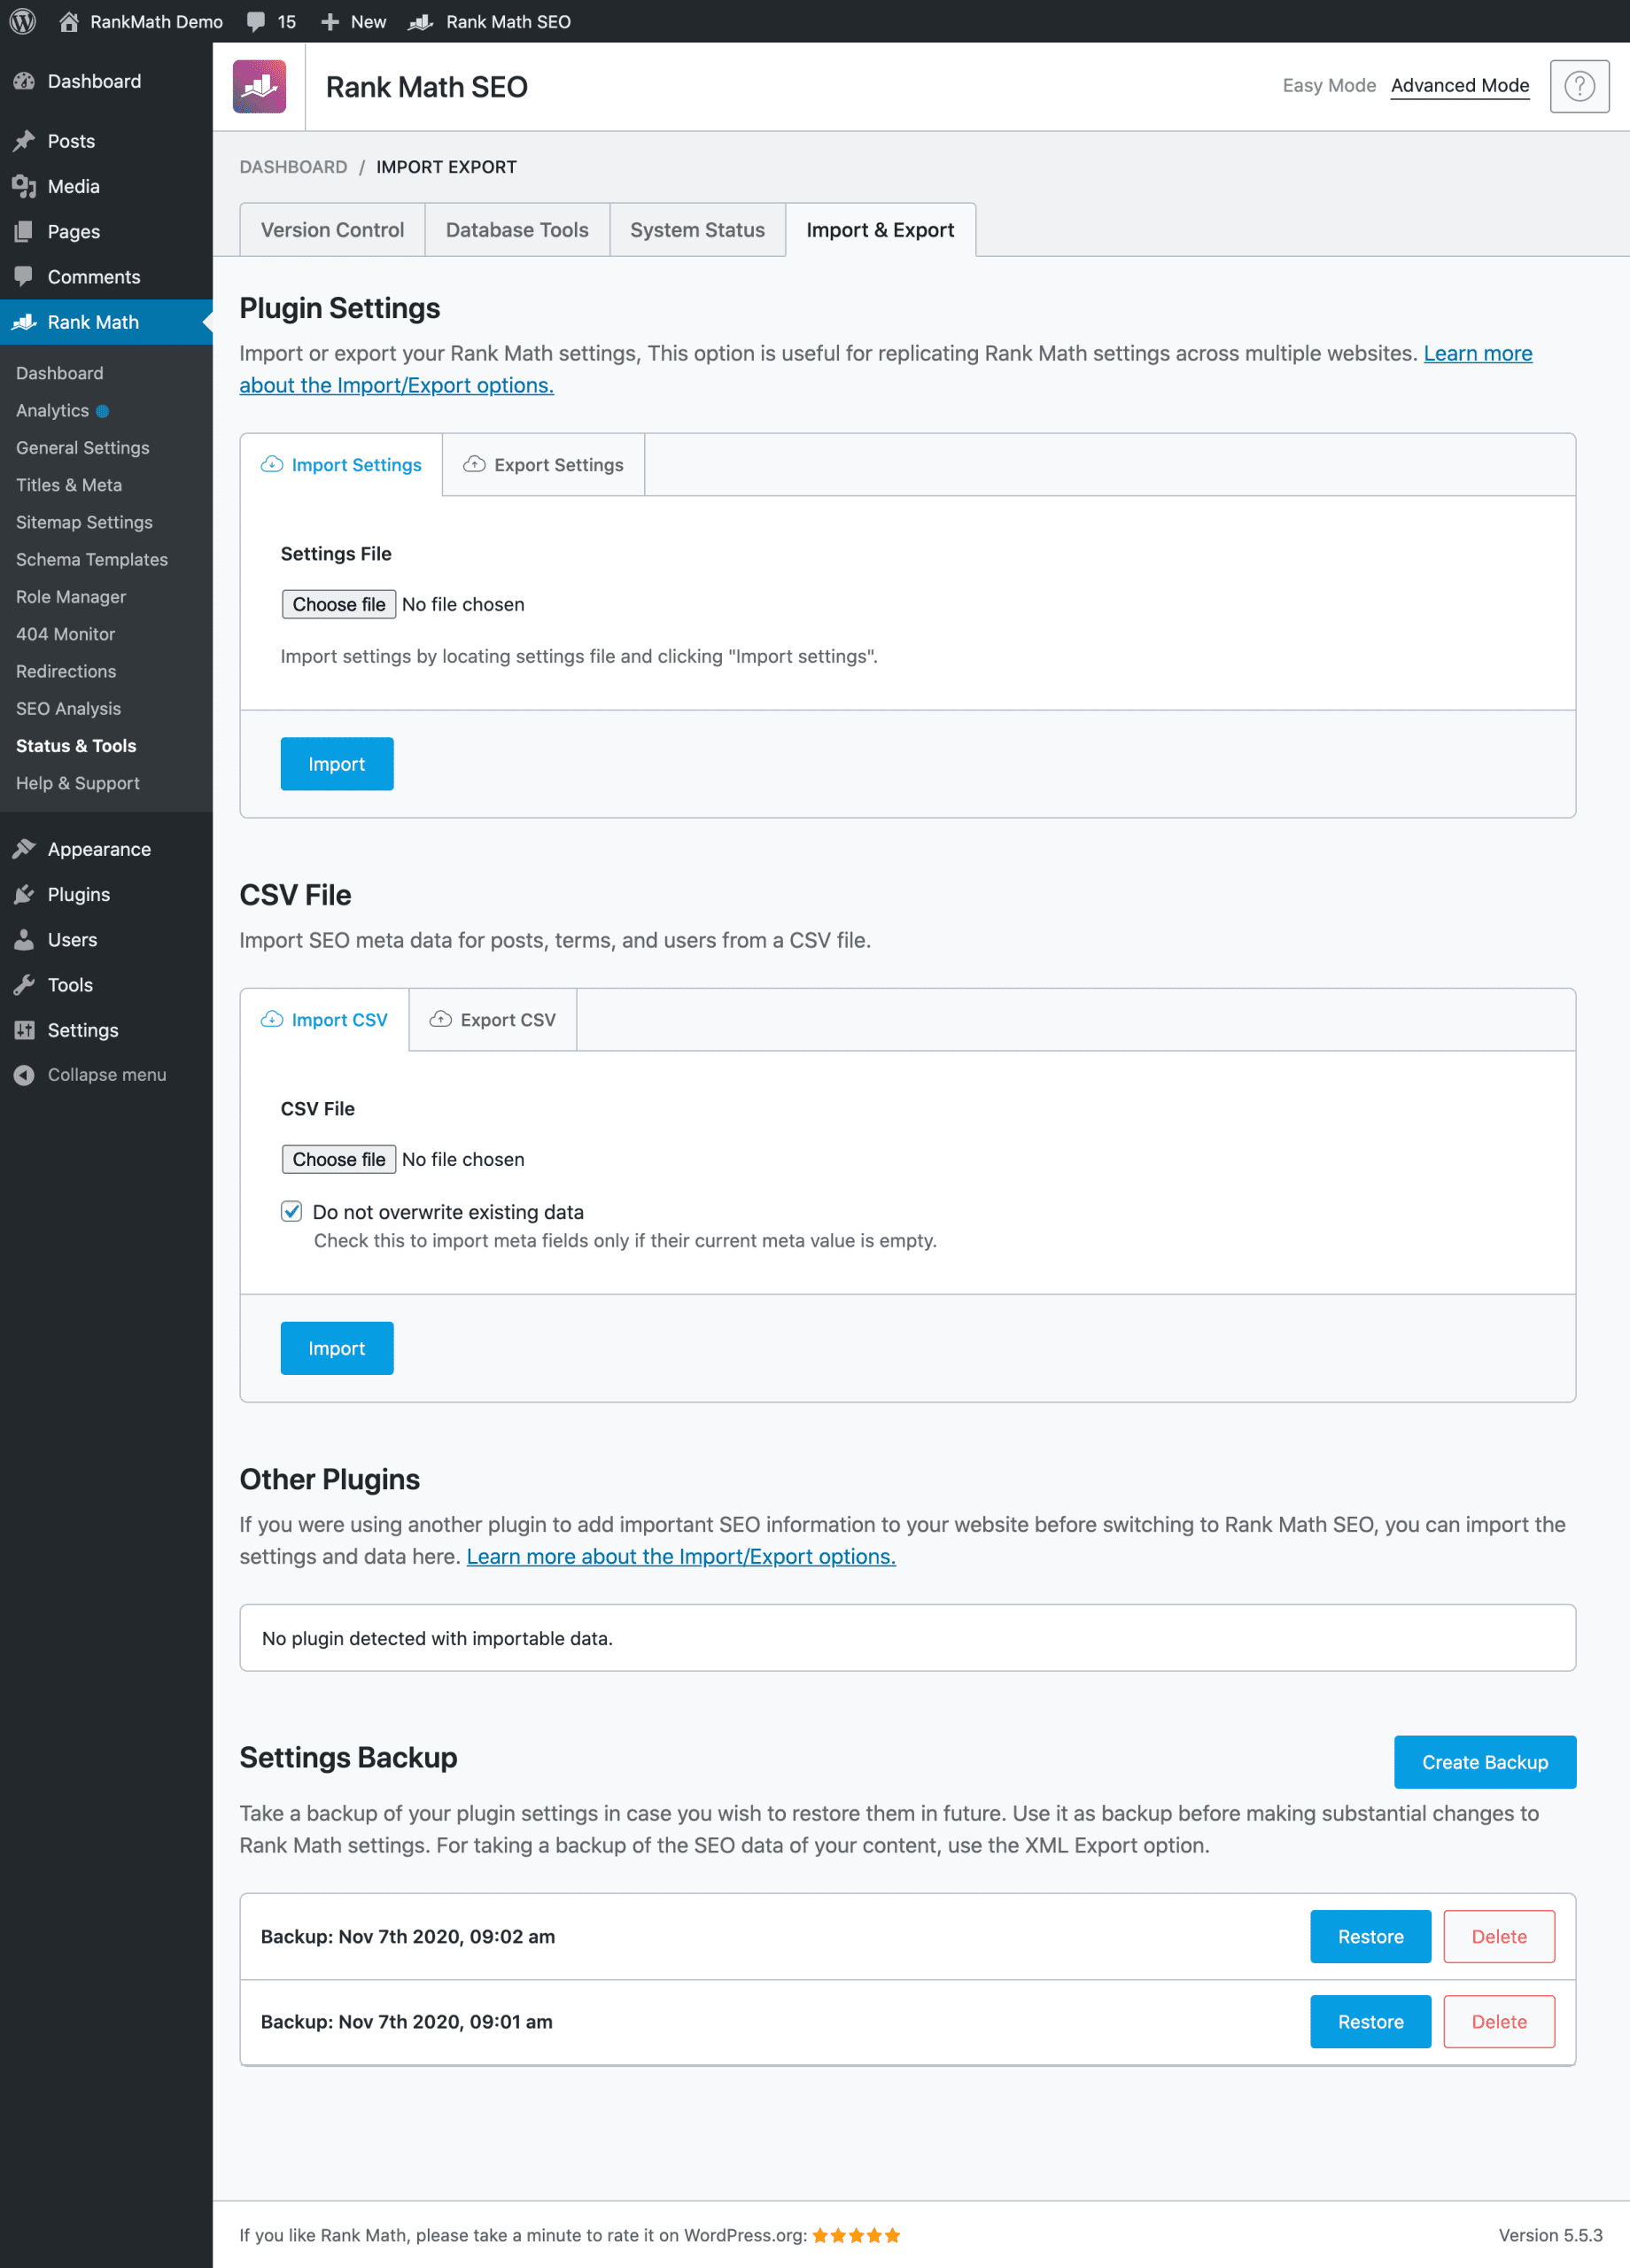Screen dimensions: 1630x2268
Task: Open Learn more link under Other Plugins
Action: pyautogui.click(x=681, y=1556)
